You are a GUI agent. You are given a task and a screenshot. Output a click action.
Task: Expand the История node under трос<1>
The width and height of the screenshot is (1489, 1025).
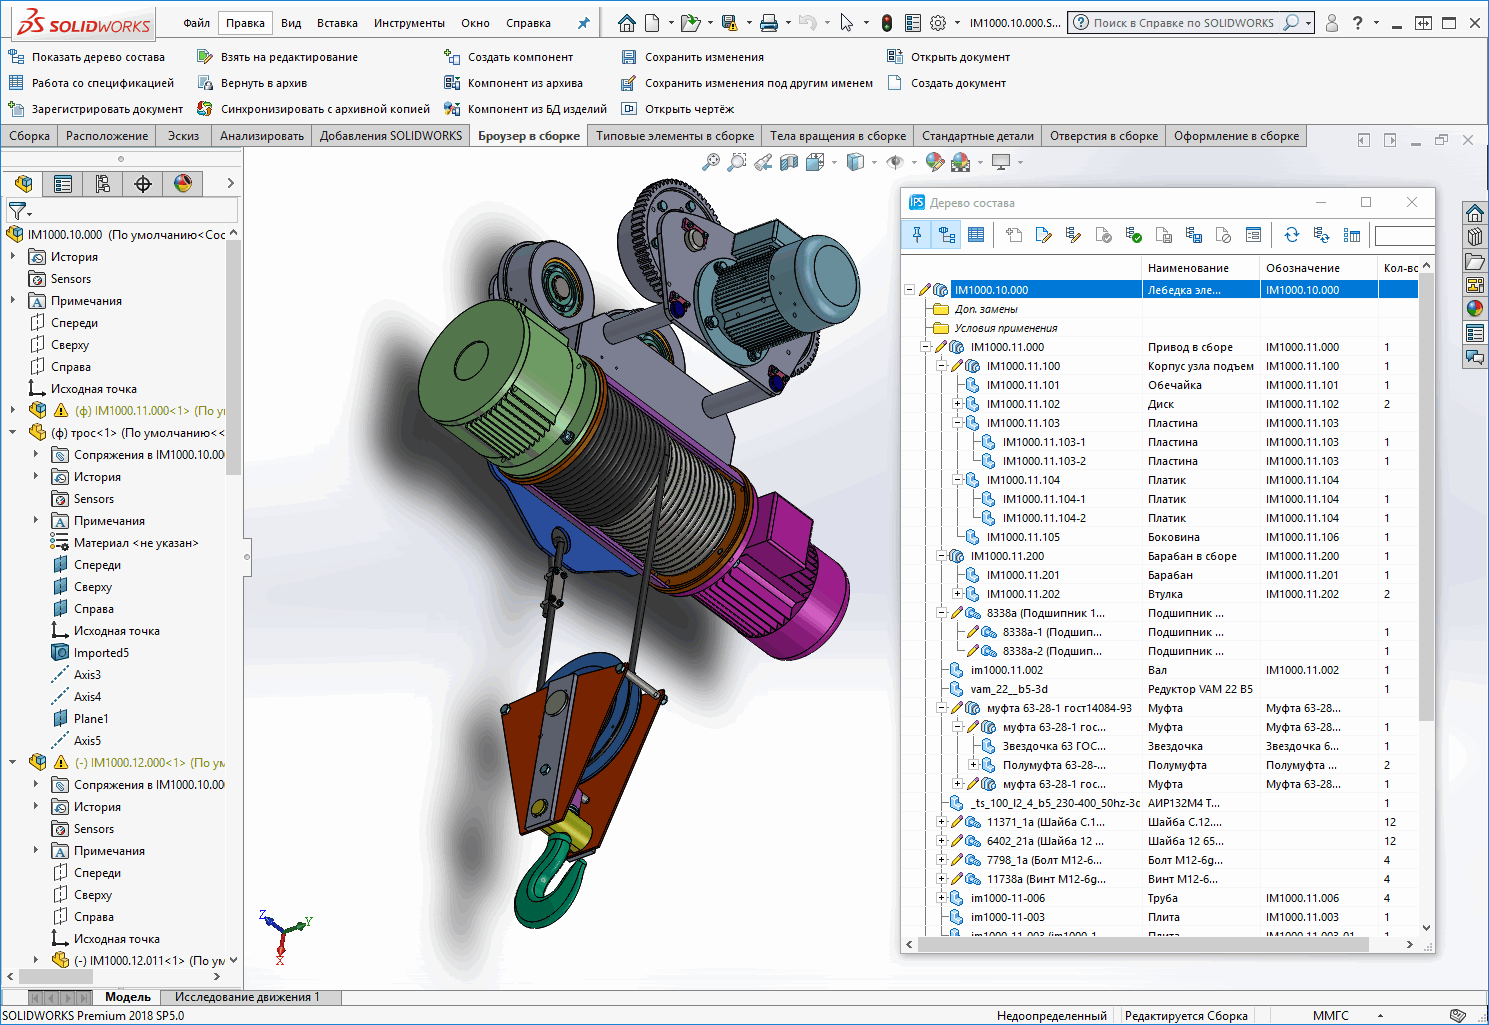point(36,477)
